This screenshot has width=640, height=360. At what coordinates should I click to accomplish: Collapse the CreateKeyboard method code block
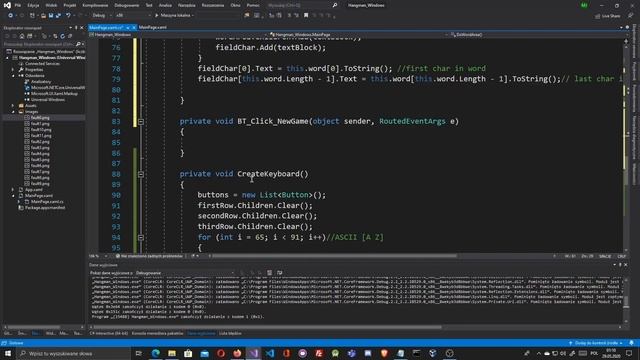[141, 174]
